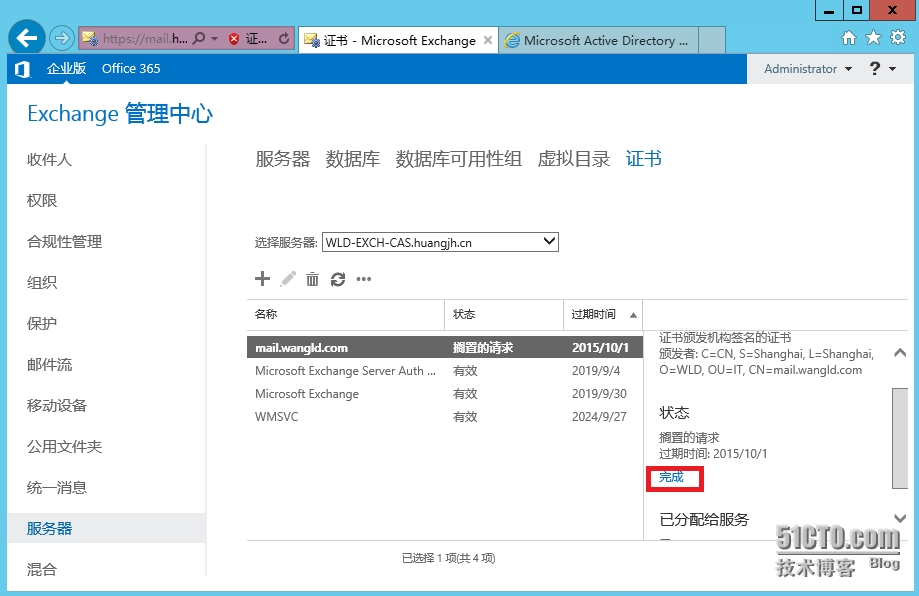Click the plus icon to add new certificate
The height and width of the screenshot is (596, 919).
coord(263,278)
